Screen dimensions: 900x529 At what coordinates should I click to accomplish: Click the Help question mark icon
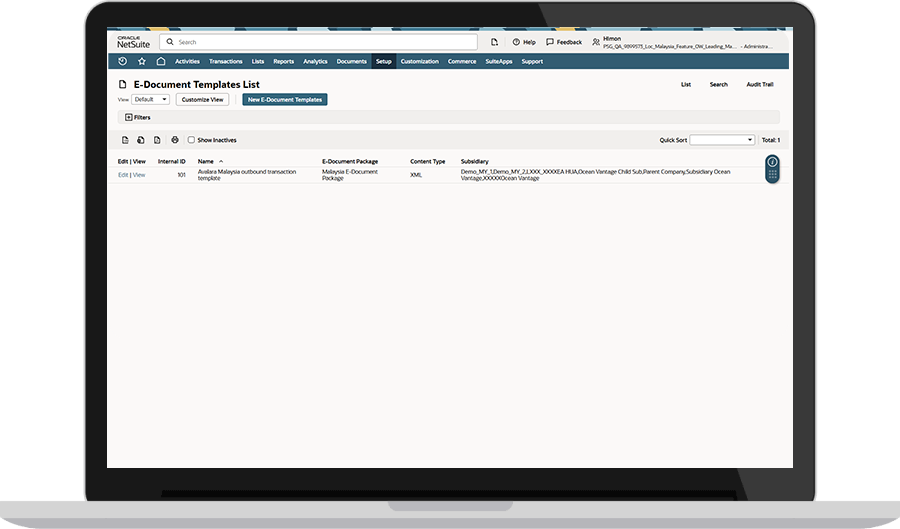coord(516,42)
